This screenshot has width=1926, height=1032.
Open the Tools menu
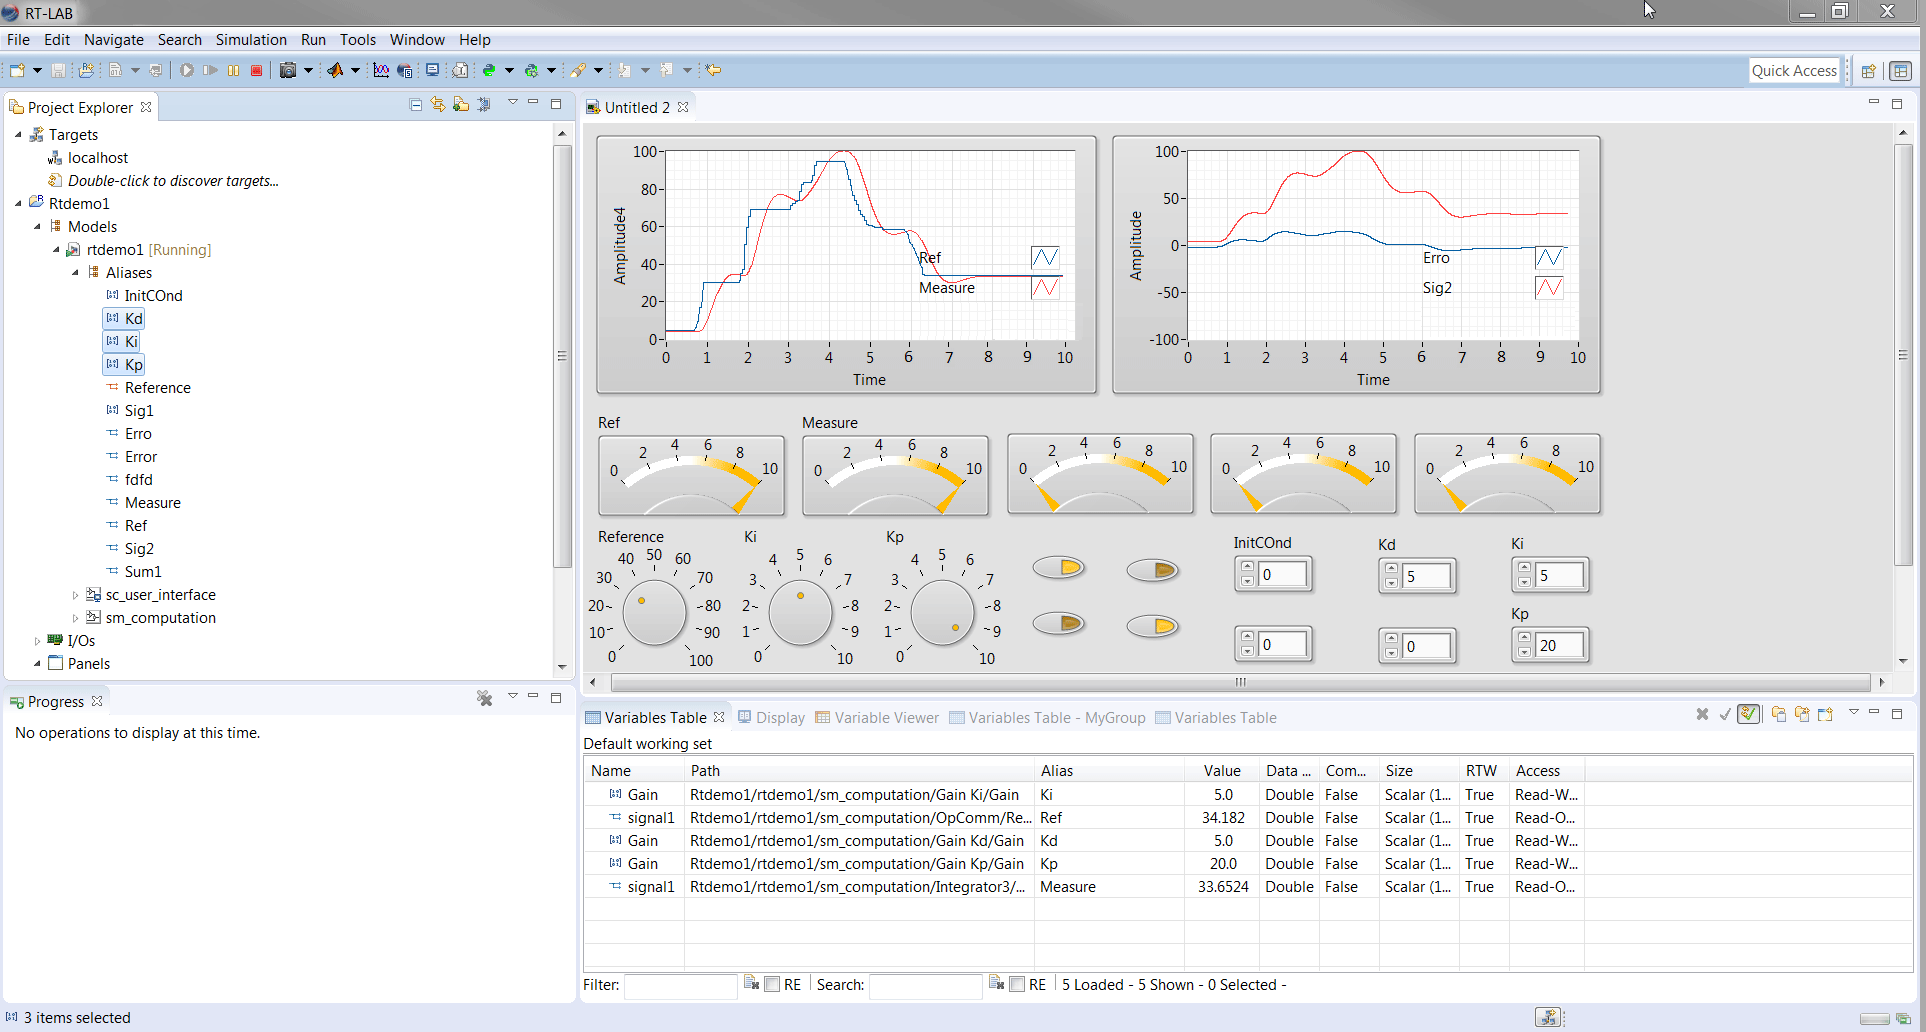tap(358, 40)
